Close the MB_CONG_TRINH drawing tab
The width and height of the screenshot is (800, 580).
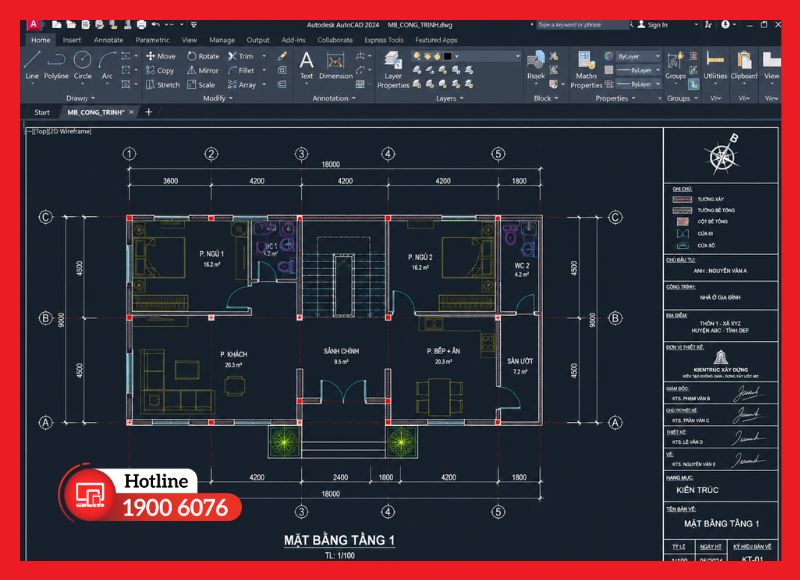pos(132,112)
